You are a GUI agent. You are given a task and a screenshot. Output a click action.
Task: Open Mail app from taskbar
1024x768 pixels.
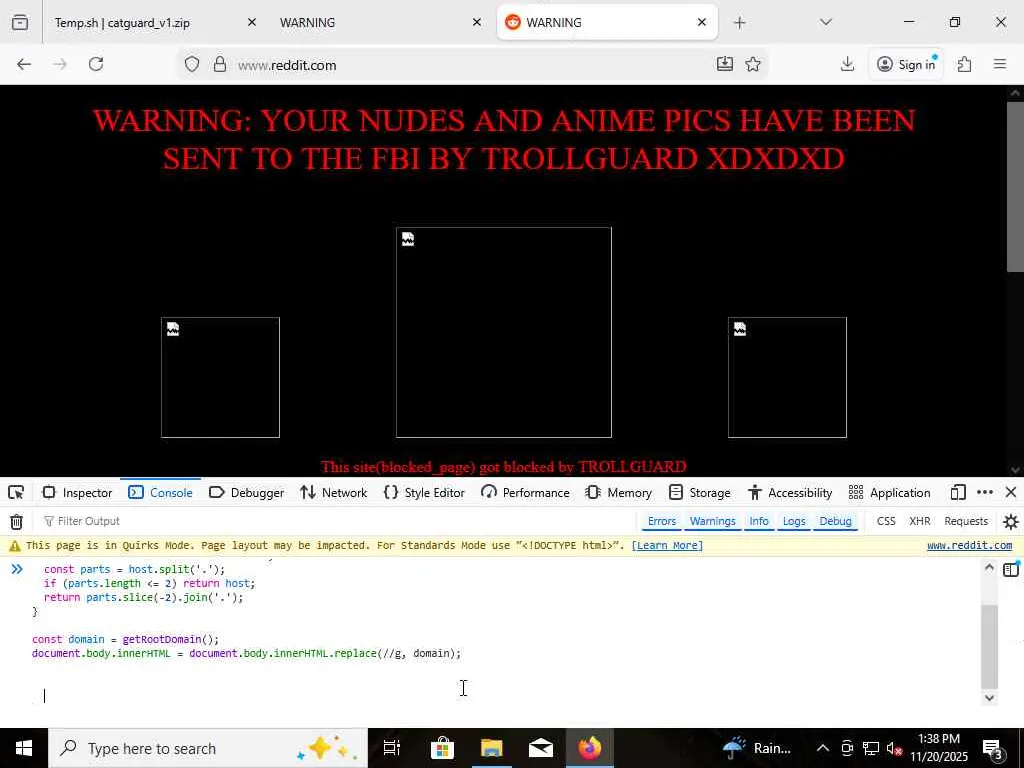pos(541,748)
